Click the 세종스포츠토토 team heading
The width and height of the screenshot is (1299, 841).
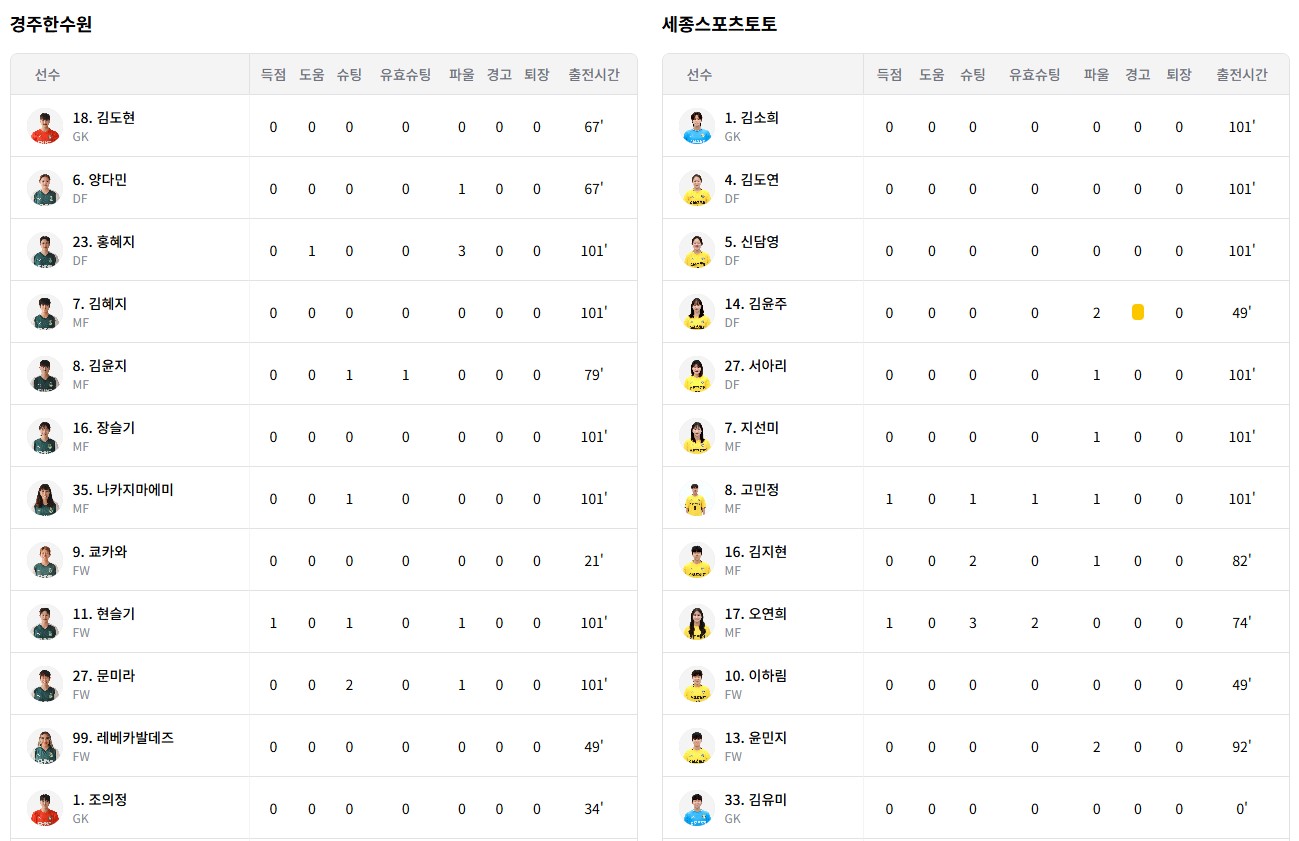point(719,25)
